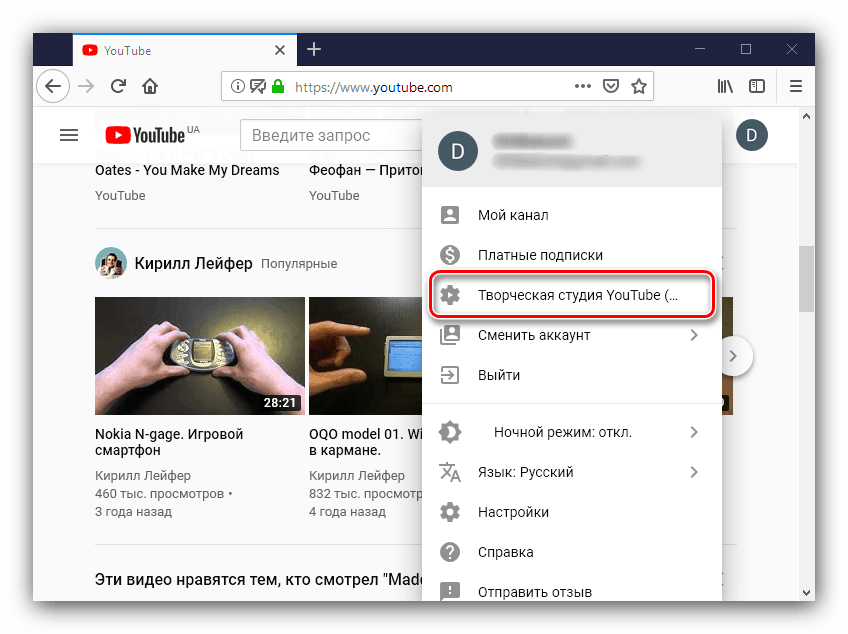Click the 28:21 duration badge

coord(280,402)
